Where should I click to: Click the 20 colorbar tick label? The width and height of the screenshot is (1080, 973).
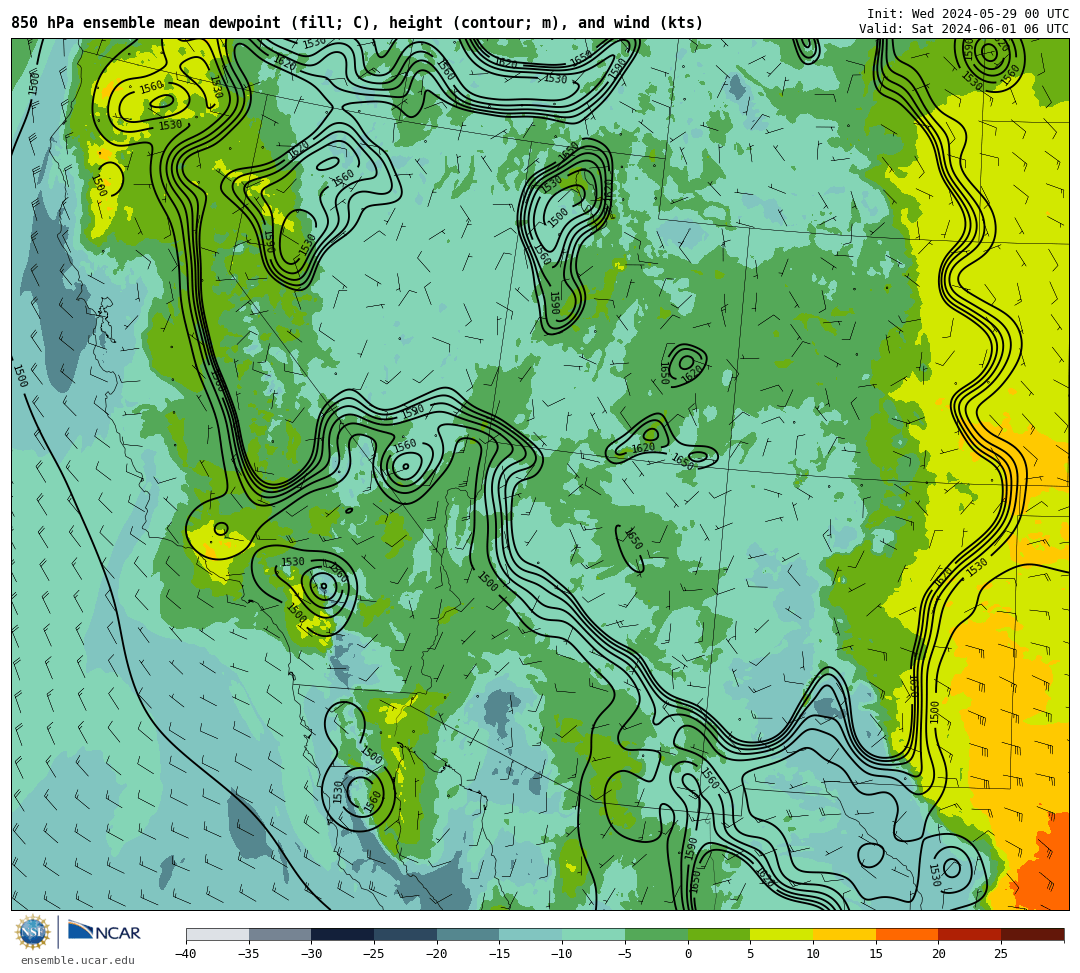click(x=938, y=954)
